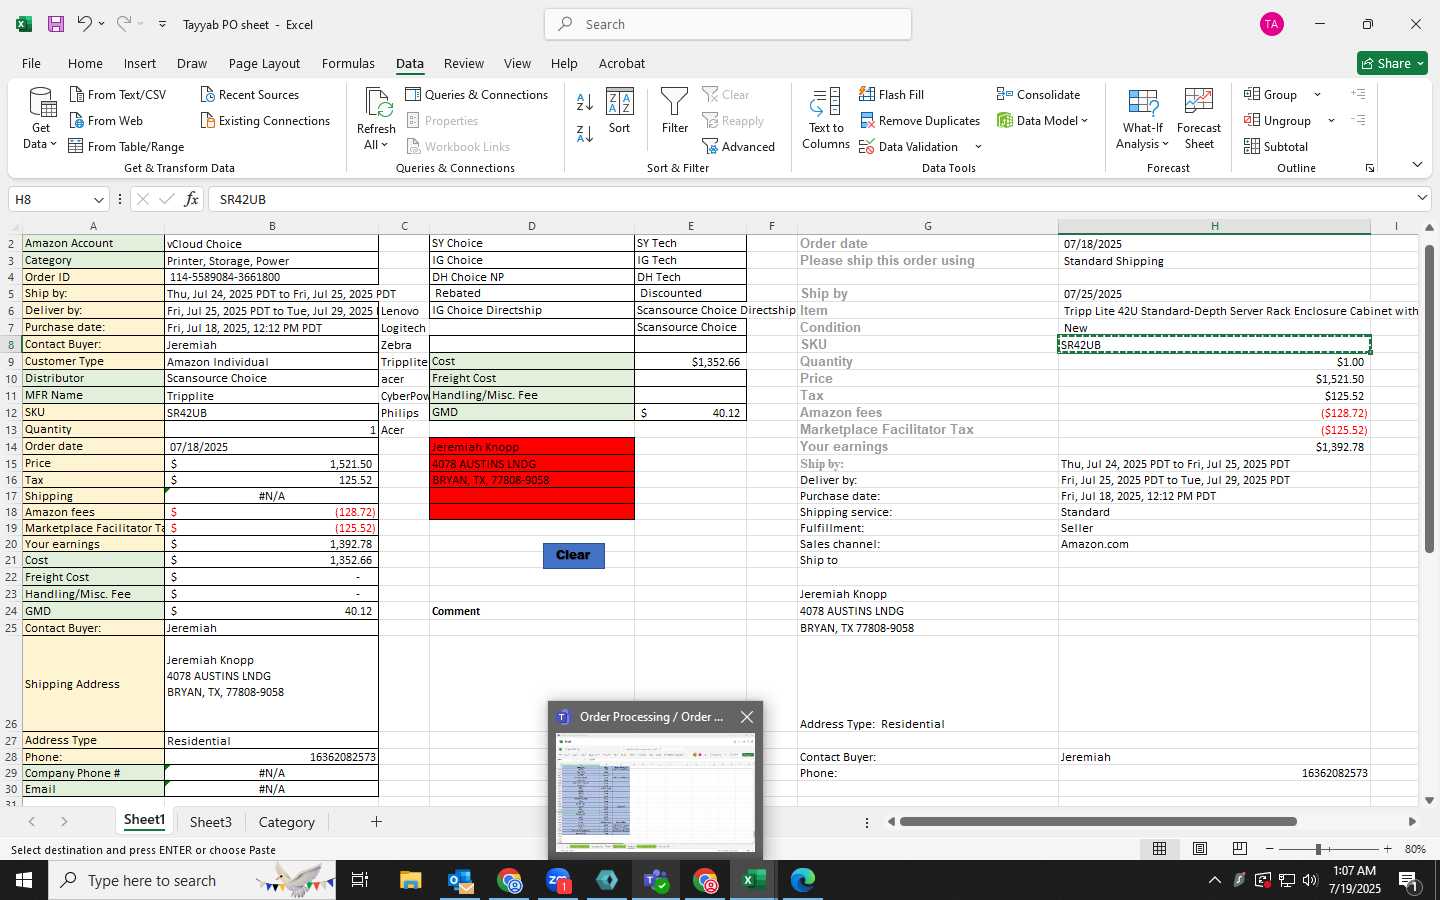The image size is (1440, 900).
Task: Adjust the zoom slider handle
Action: coord(1319,849)
